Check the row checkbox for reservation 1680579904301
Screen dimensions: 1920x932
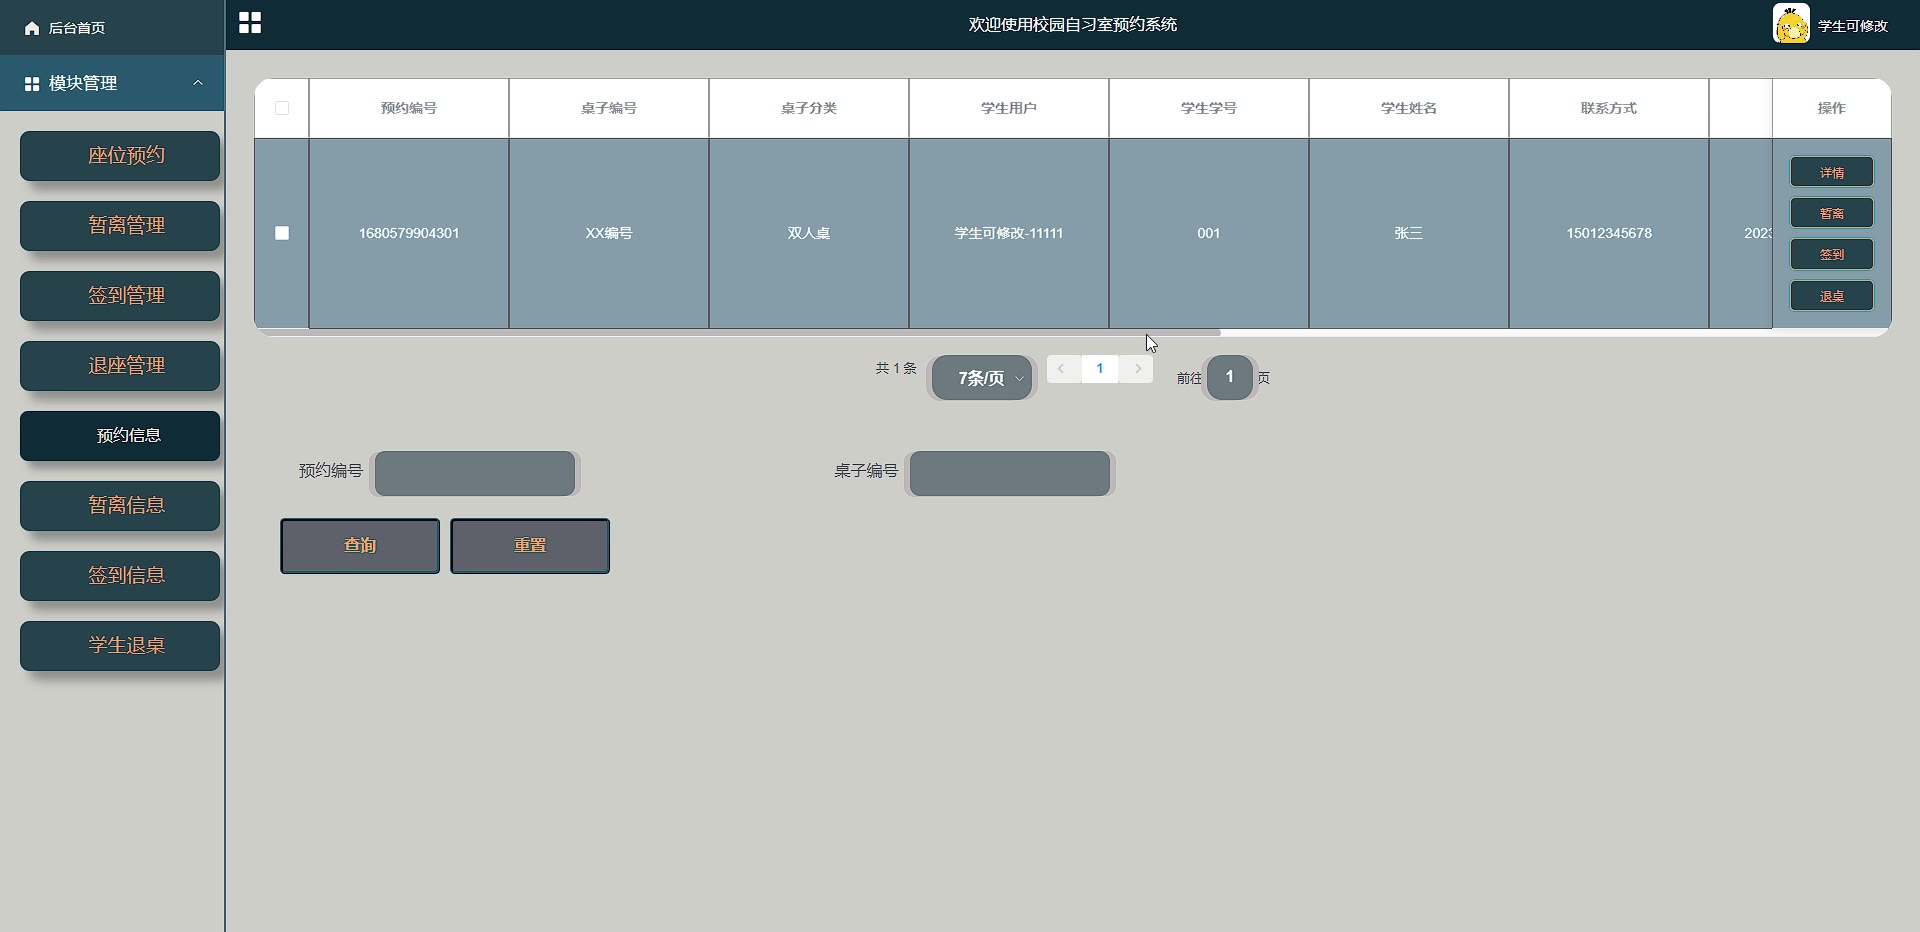point(282,233)
